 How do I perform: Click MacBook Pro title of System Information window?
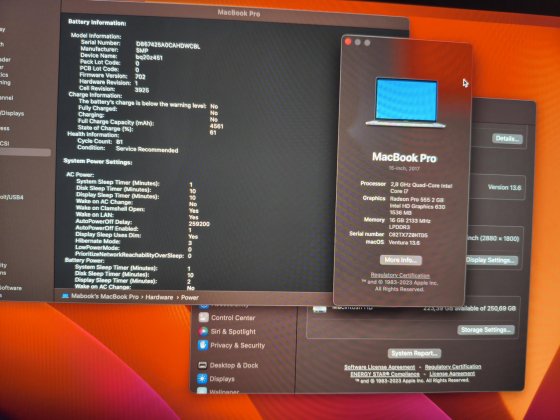(239, 13)
